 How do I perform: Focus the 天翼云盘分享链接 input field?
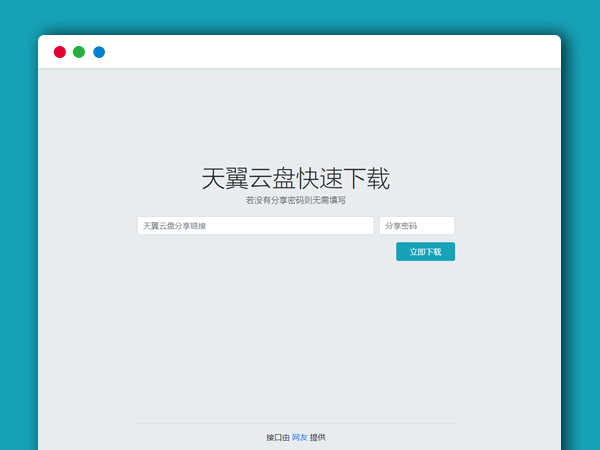point(255,226)
